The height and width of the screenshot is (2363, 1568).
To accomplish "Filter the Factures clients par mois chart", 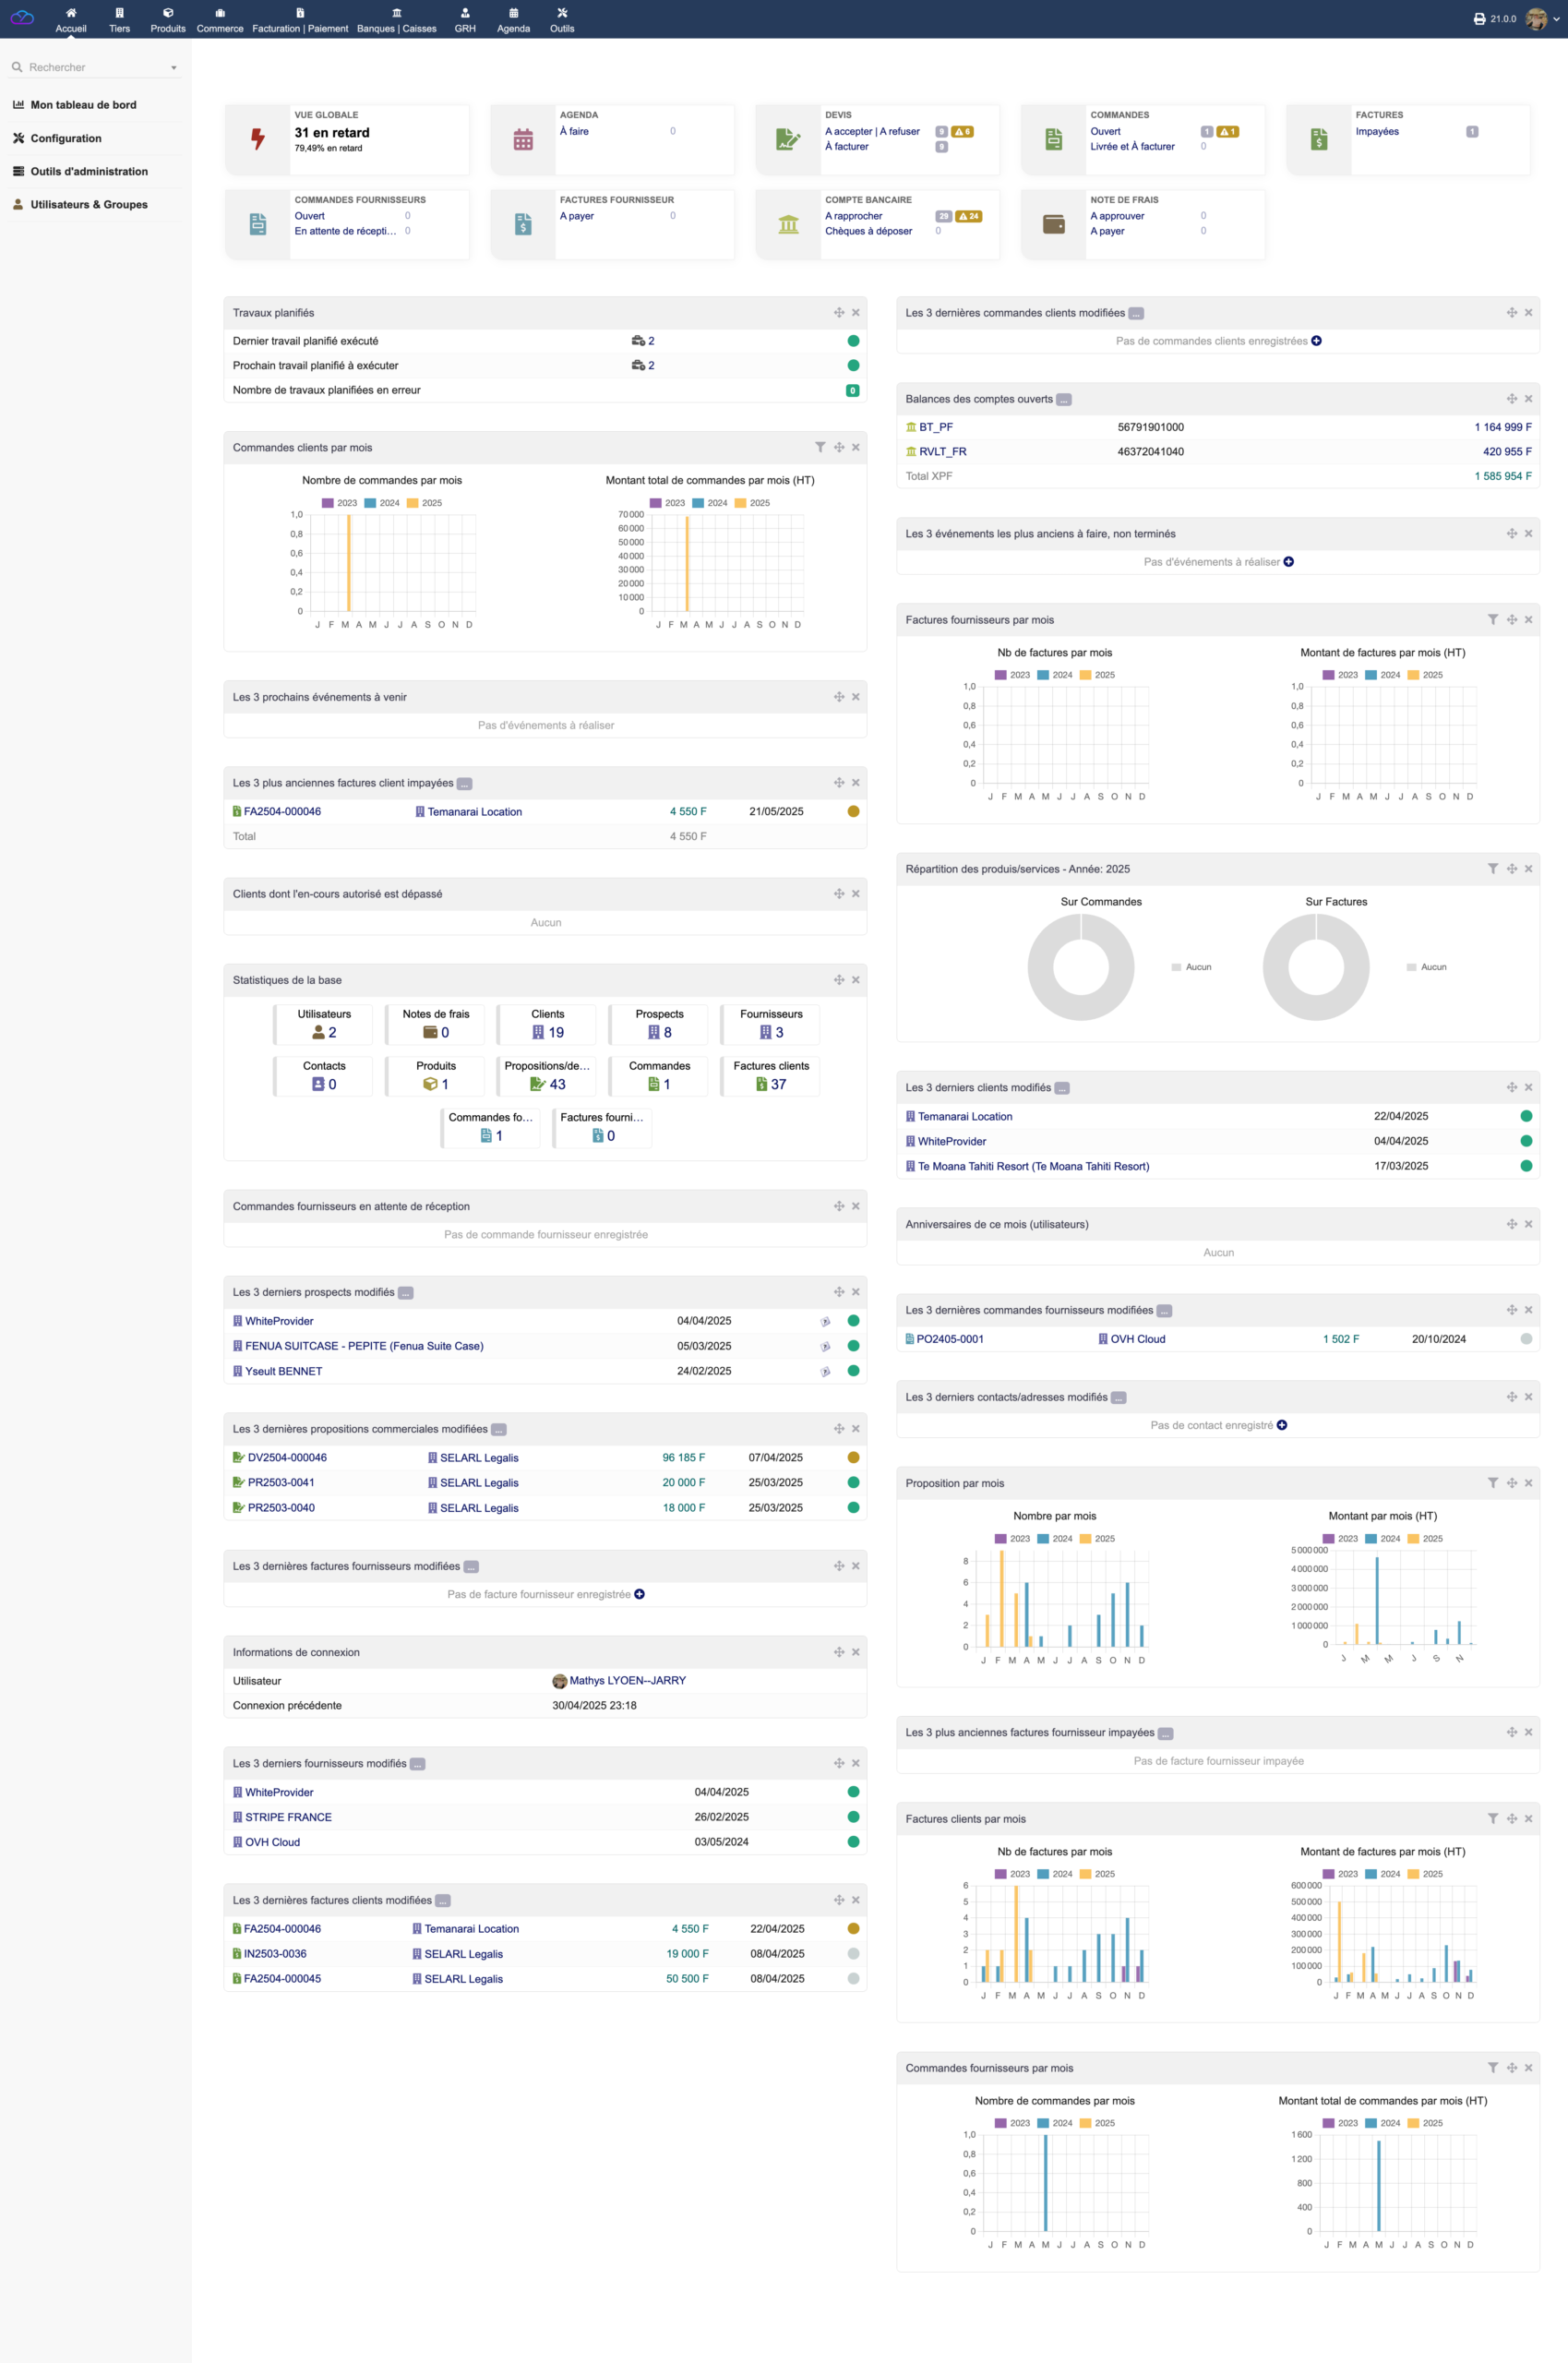I will pos(1493,1818).
